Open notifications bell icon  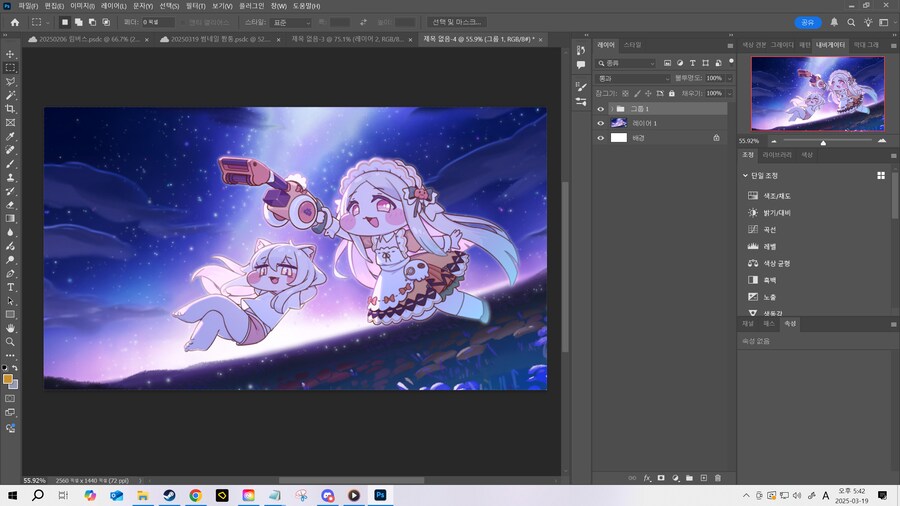834,22
